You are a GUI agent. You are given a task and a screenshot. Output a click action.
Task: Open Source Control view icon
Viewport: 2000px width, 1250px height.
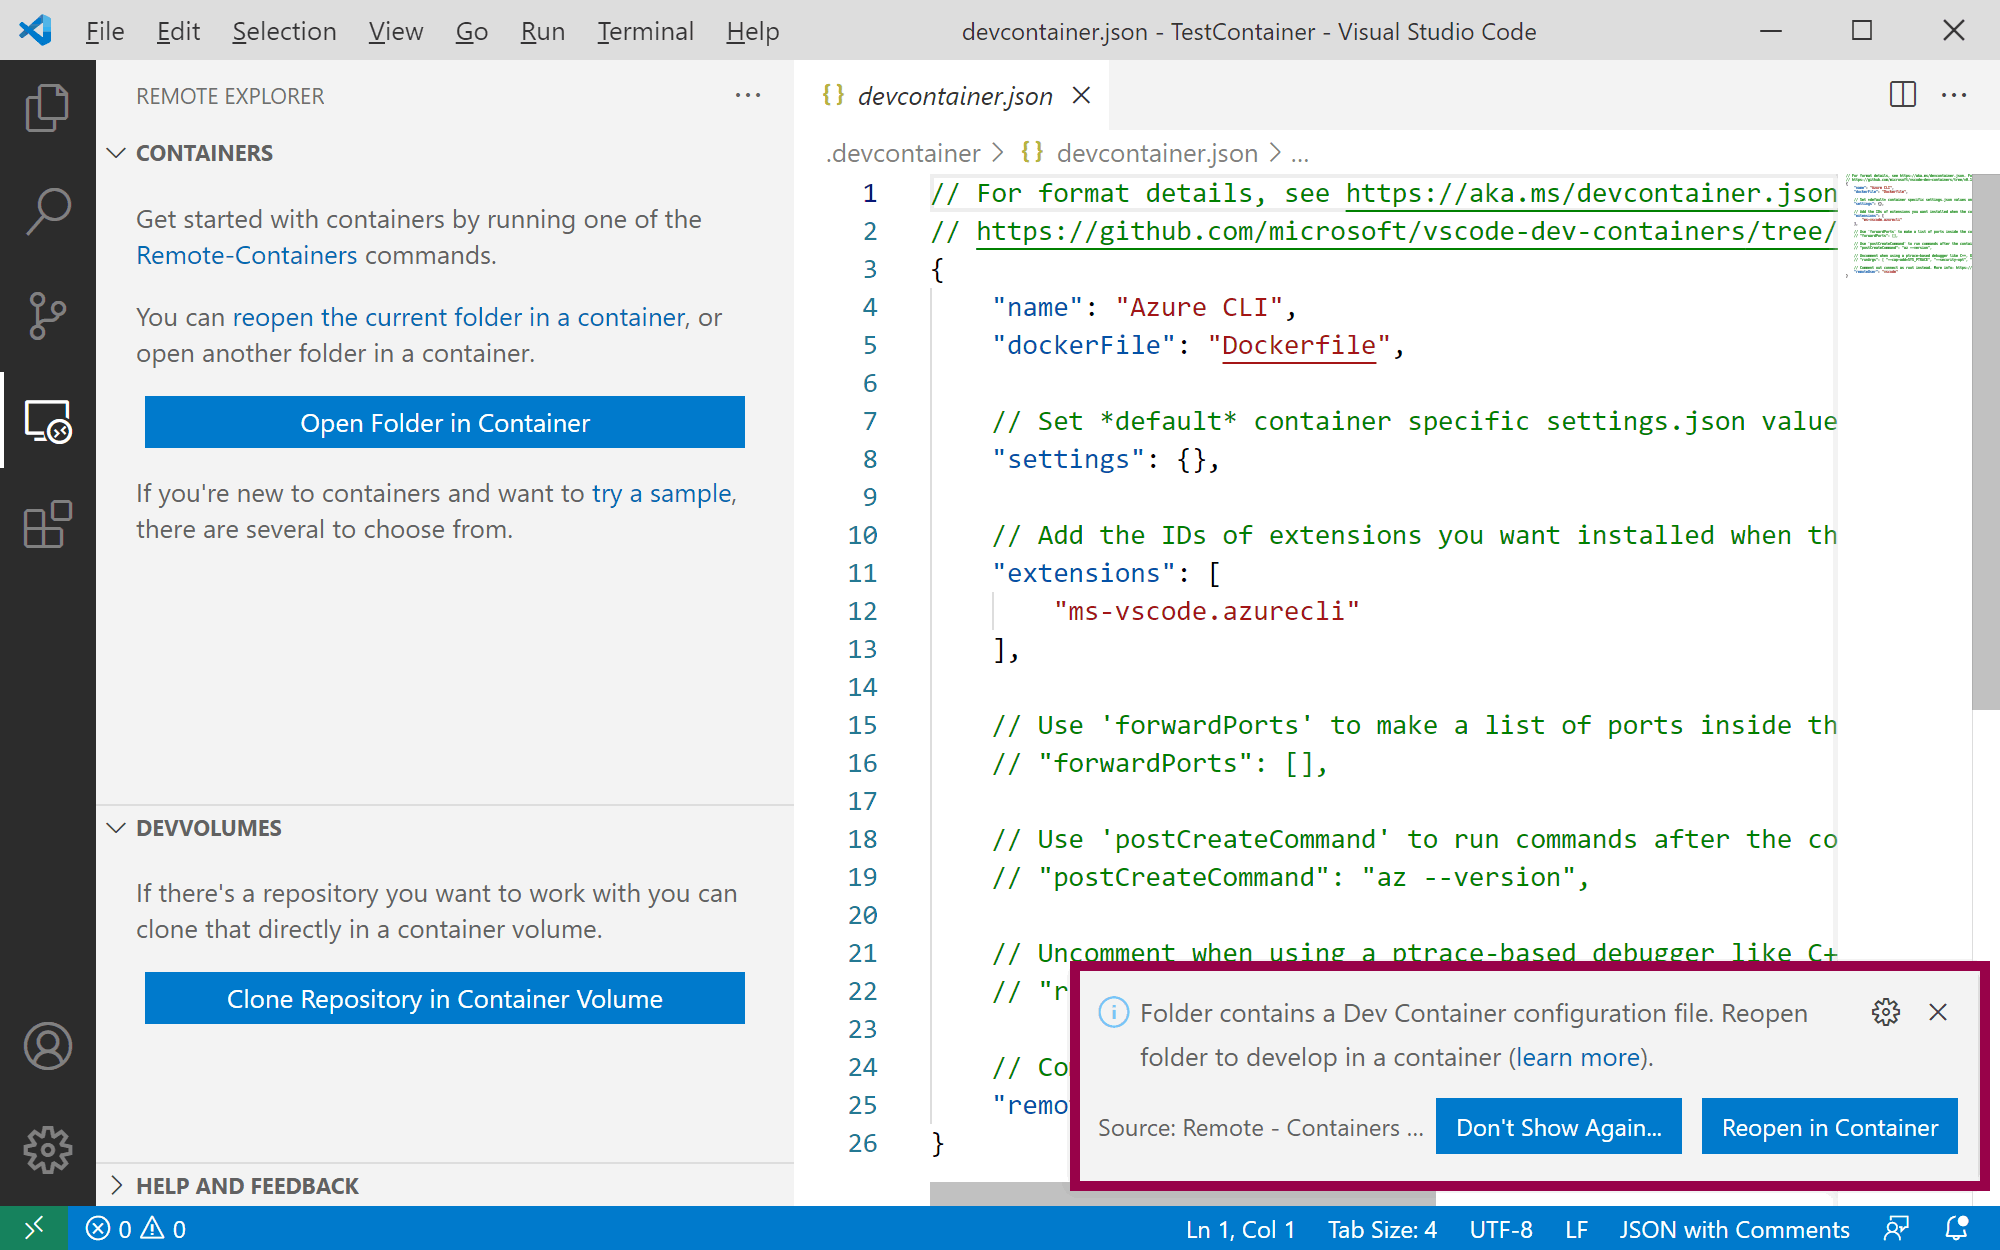click(47, 316)
